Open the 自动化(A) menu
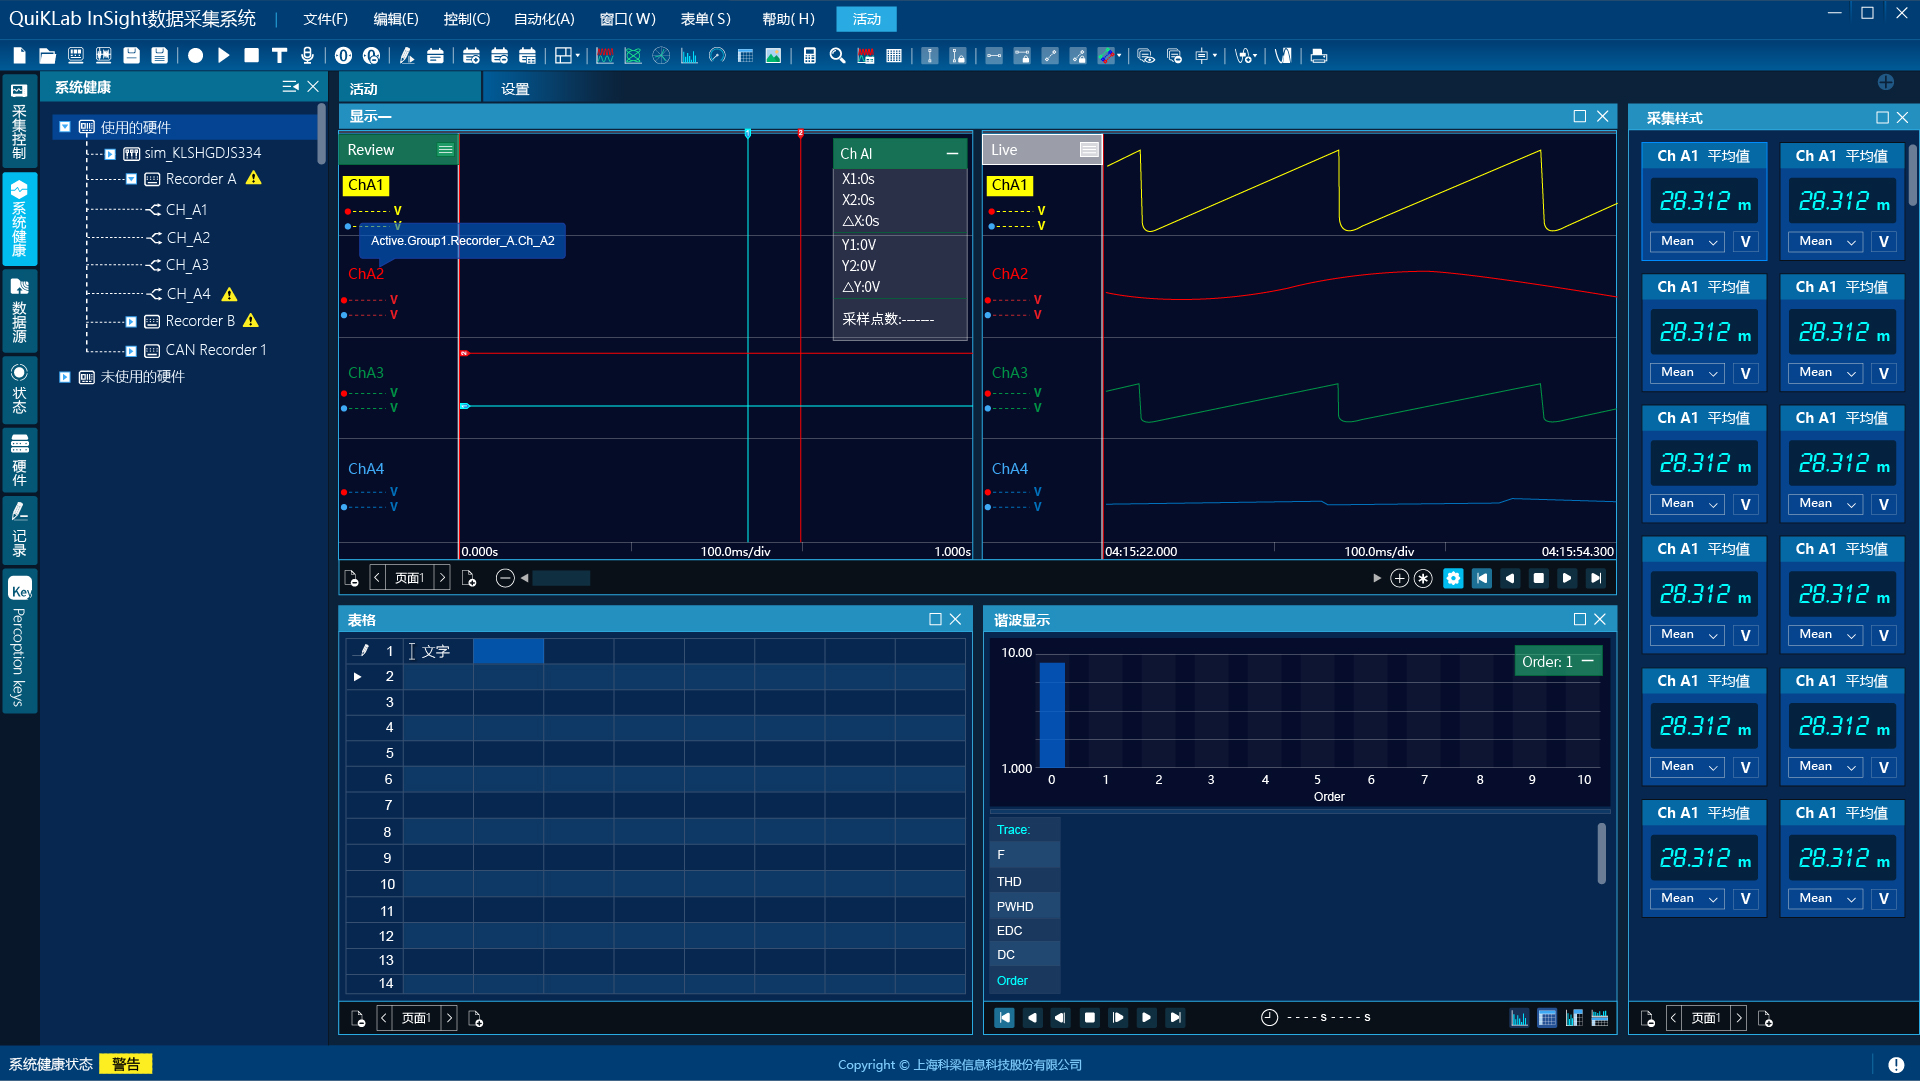 pos(543,19)
